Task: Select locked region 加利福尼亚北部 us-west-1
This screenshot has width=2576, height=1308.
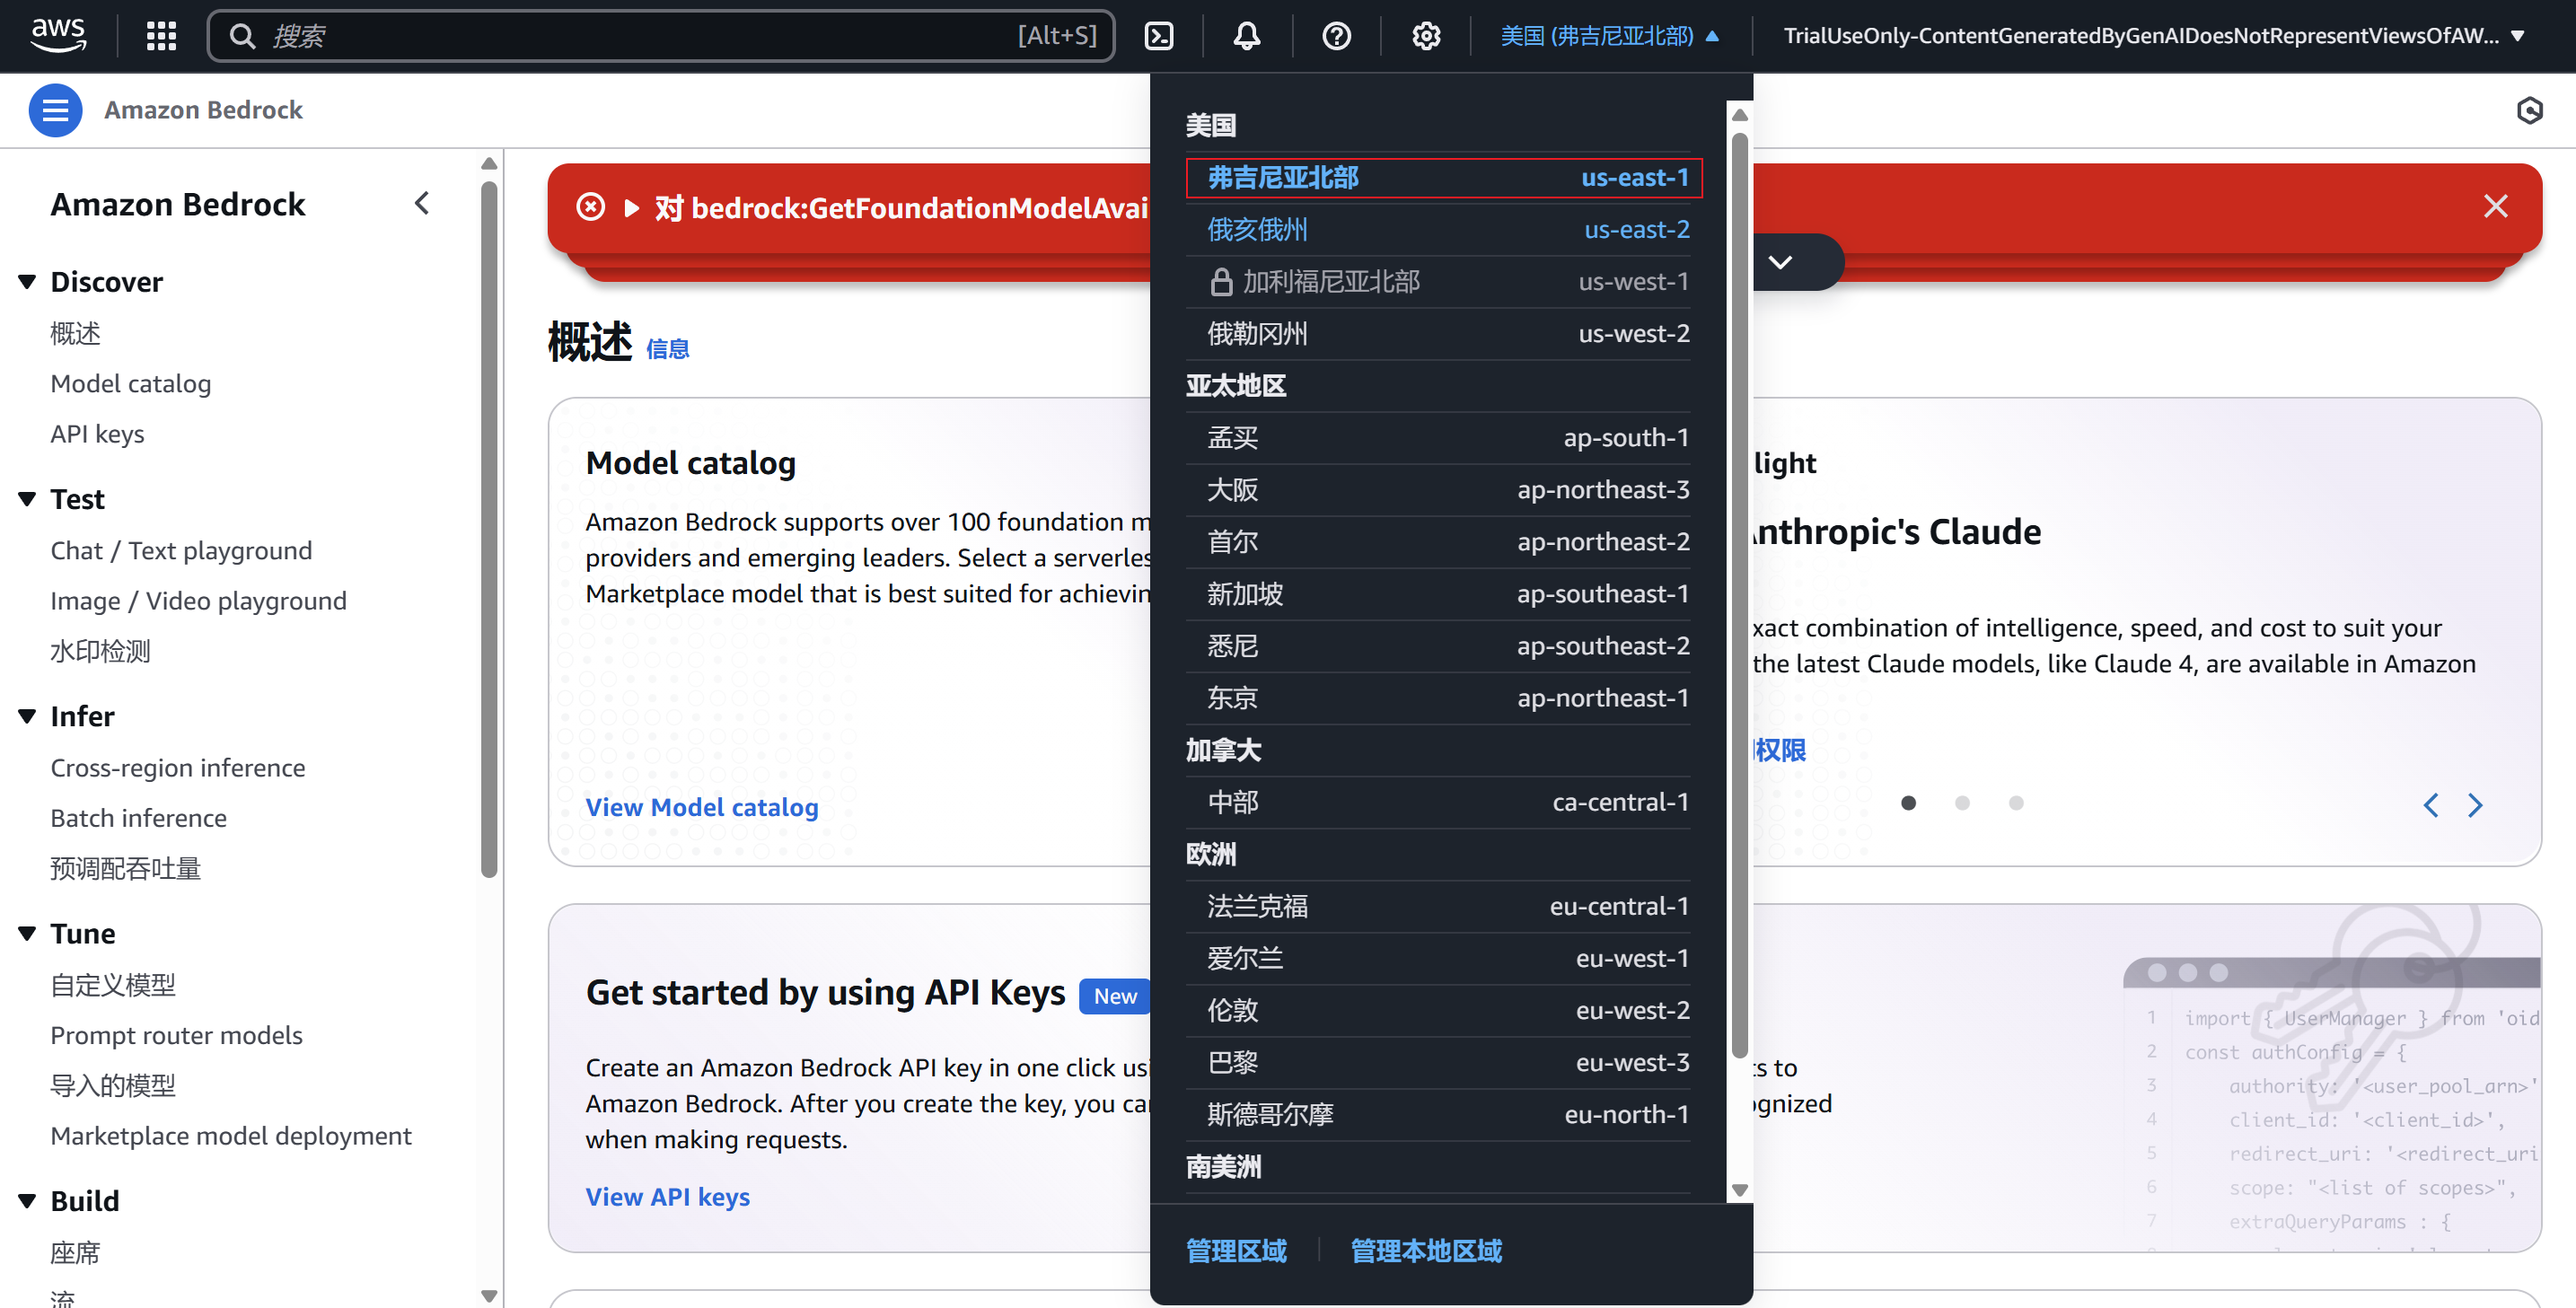Action: point(1438,282)
